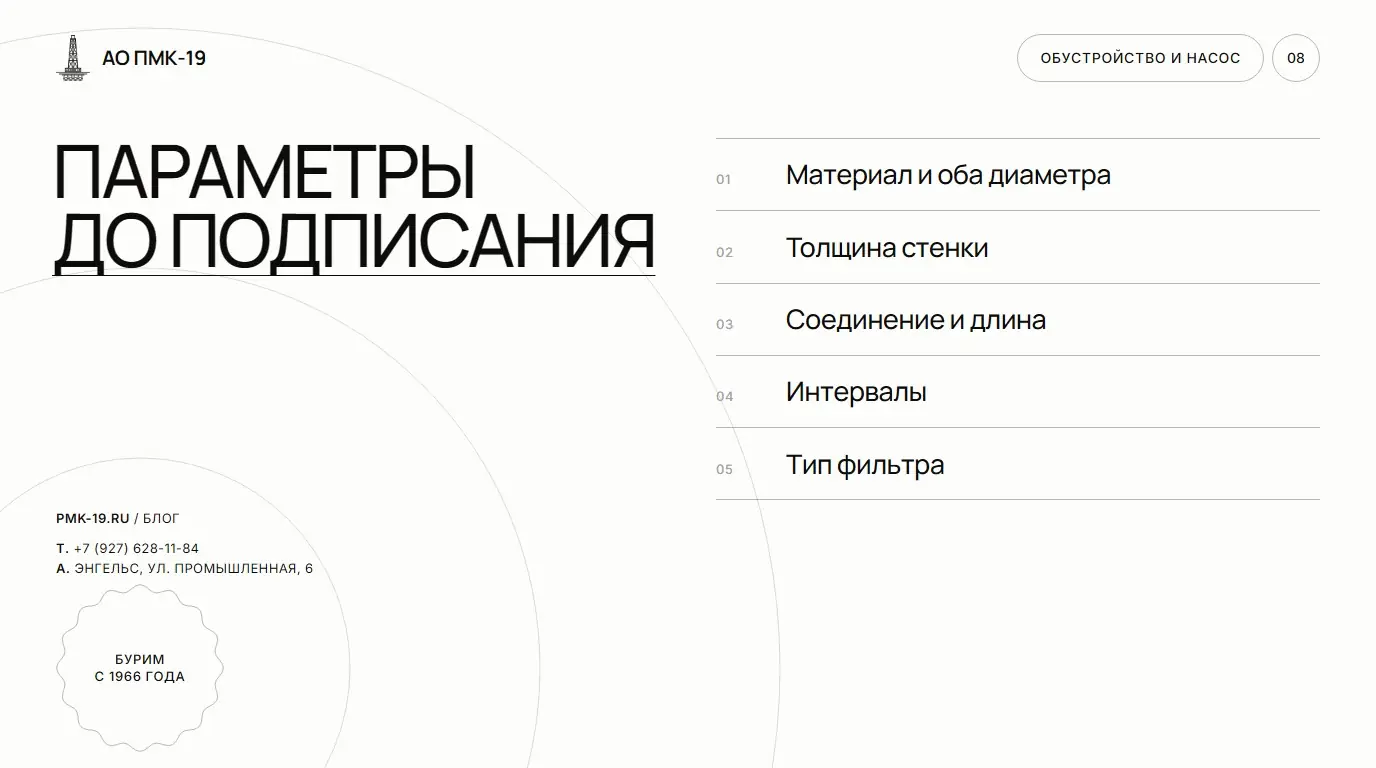Image resolution: width=1376 pixels, height=768 pixels.
Task: Click number 01 beside Материал row
Action: click(x=724, y=180)
